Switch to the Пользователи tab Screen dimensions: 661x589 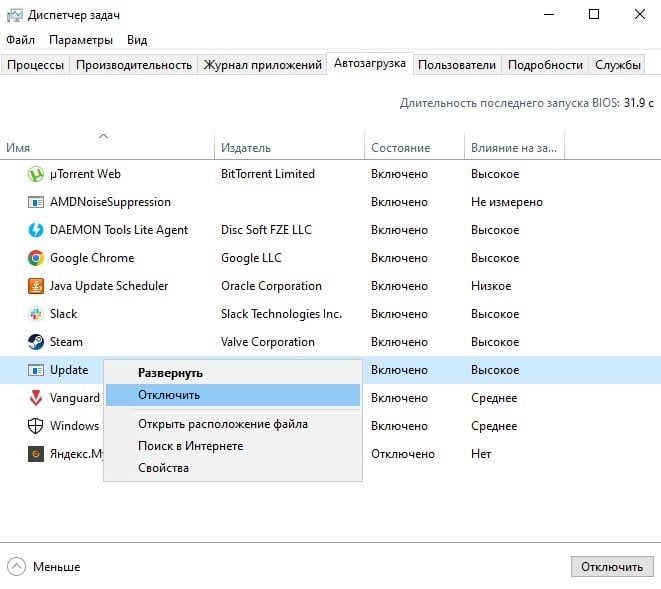click(x=457, y=65)
